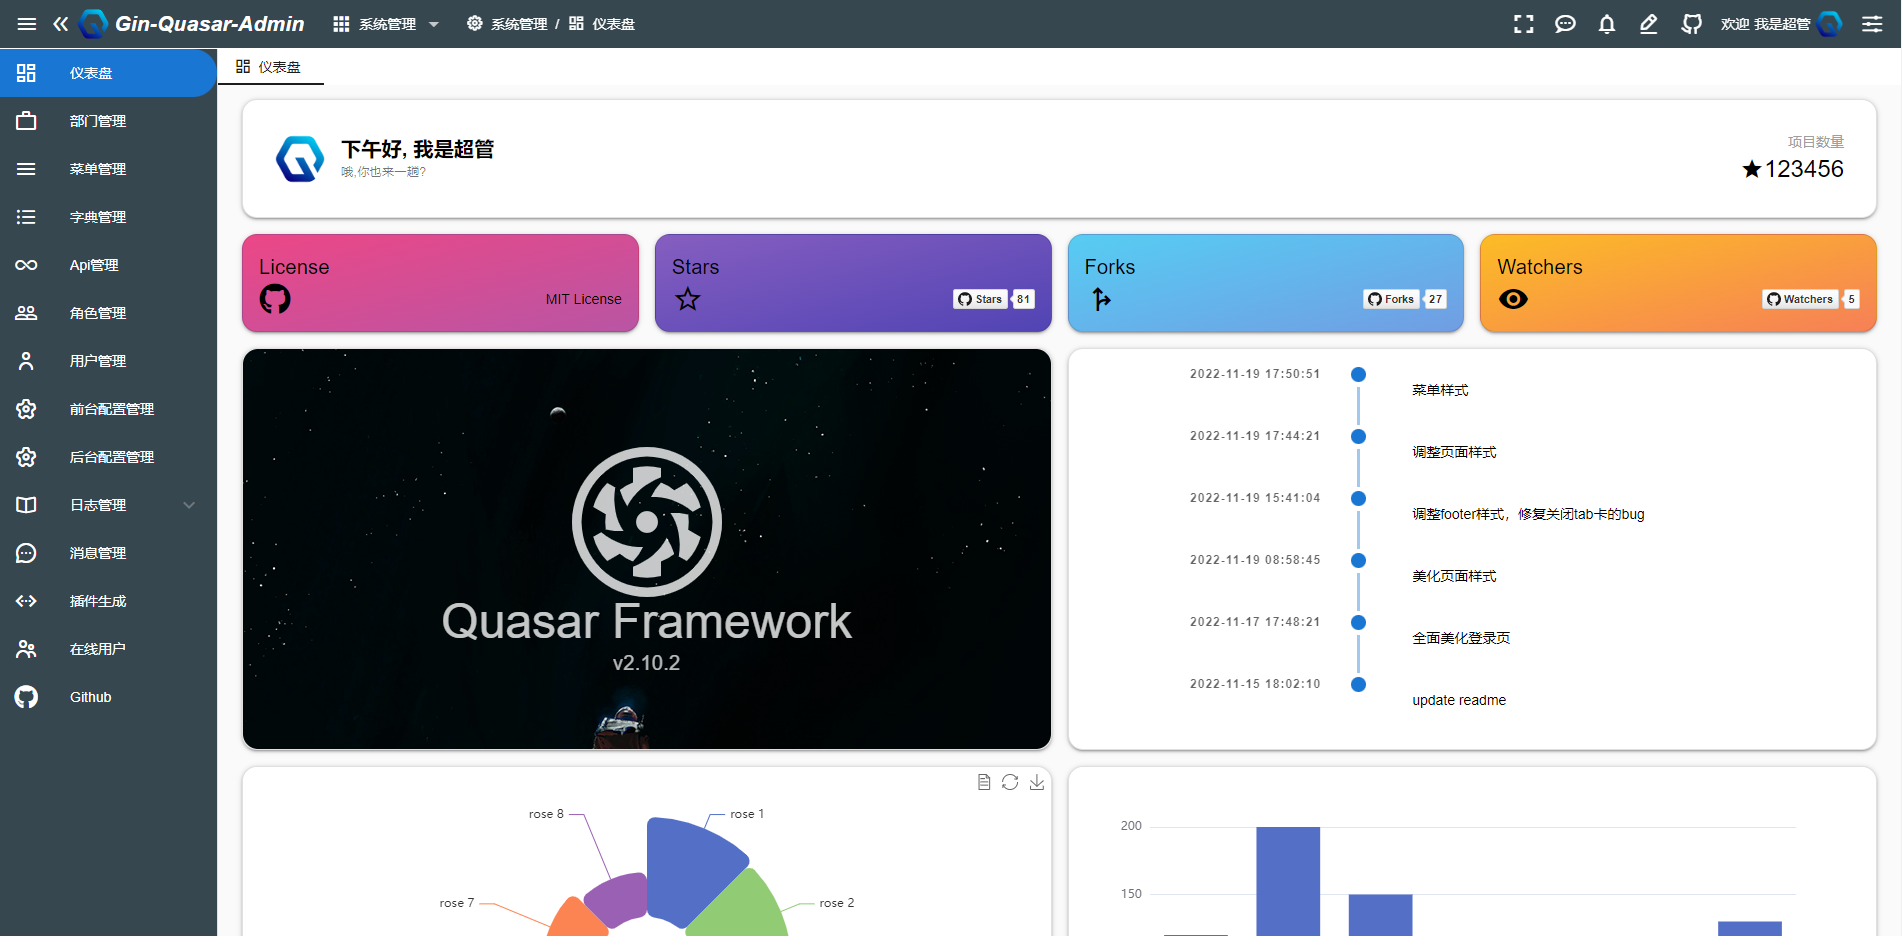Open the notifications bell
1902x936 pixels.
(1607, 24)
